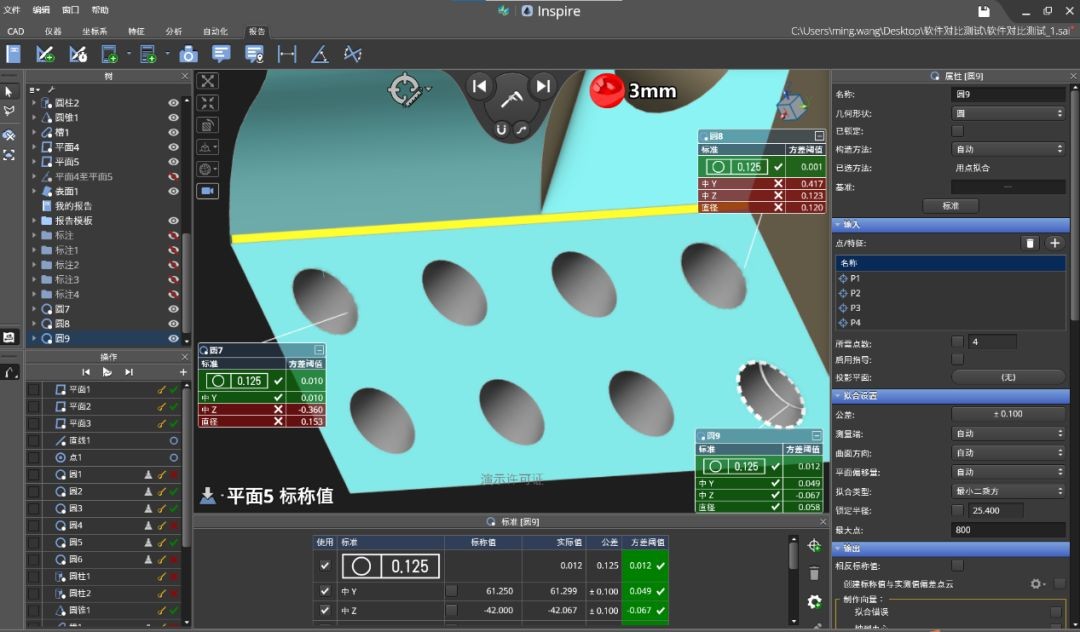Screen dimensions: 1080x632
Task: Click the crosshair add icon beside standards table
Action: [814, 546]
